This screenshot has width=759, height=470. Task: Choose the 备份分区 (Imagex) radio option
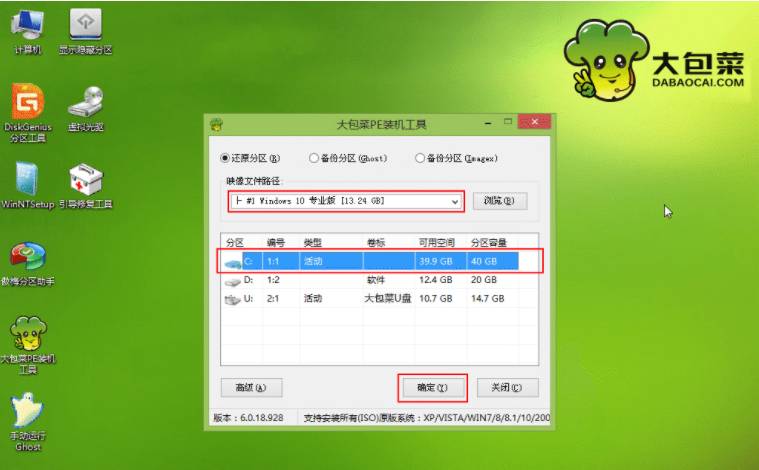419,158
